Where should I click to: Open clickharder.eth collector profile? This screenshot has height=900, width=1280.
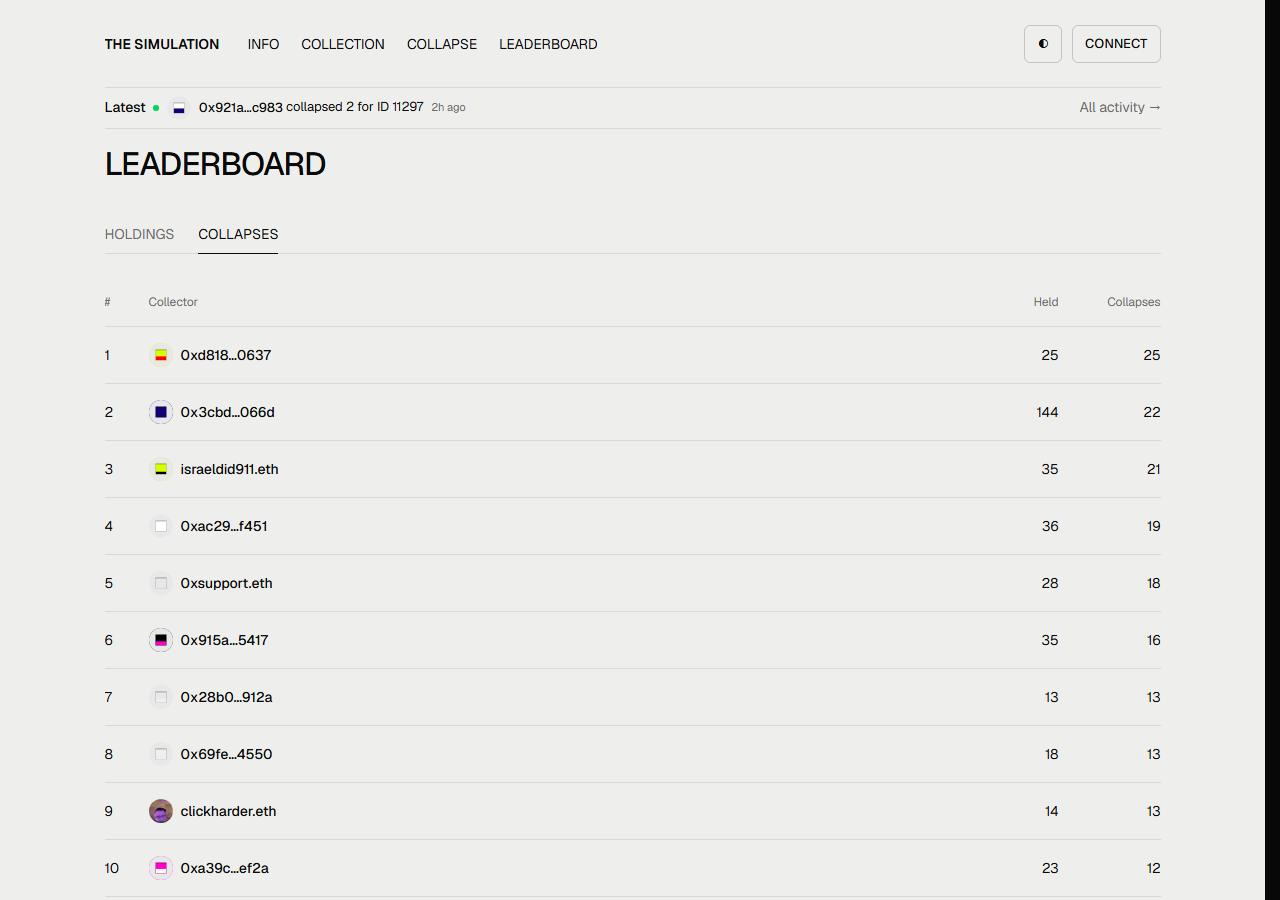pos(229,811)
